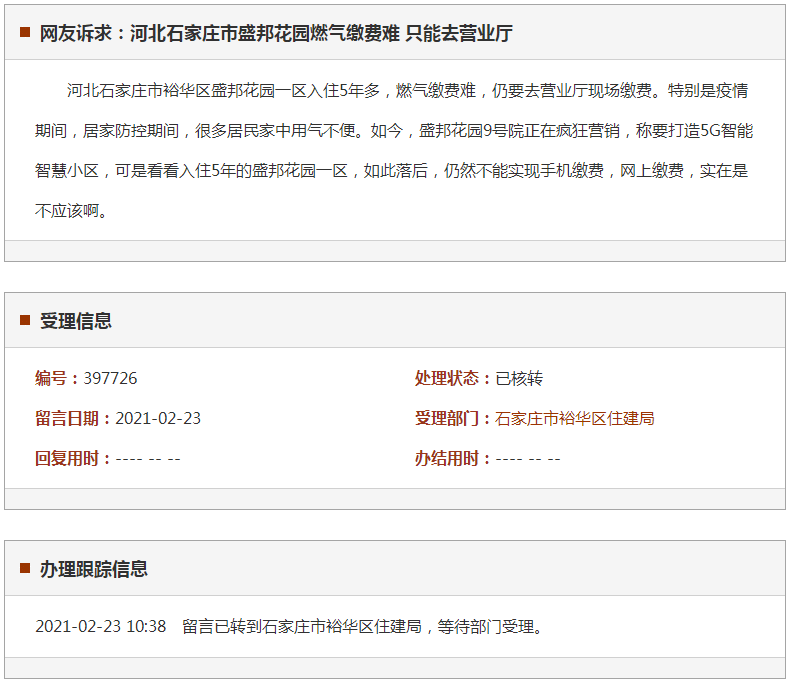This screenshot has height=684, width=789.
Task: Select the 2021-02-23 date under 留言日期
Action: (x=158, y=418)
